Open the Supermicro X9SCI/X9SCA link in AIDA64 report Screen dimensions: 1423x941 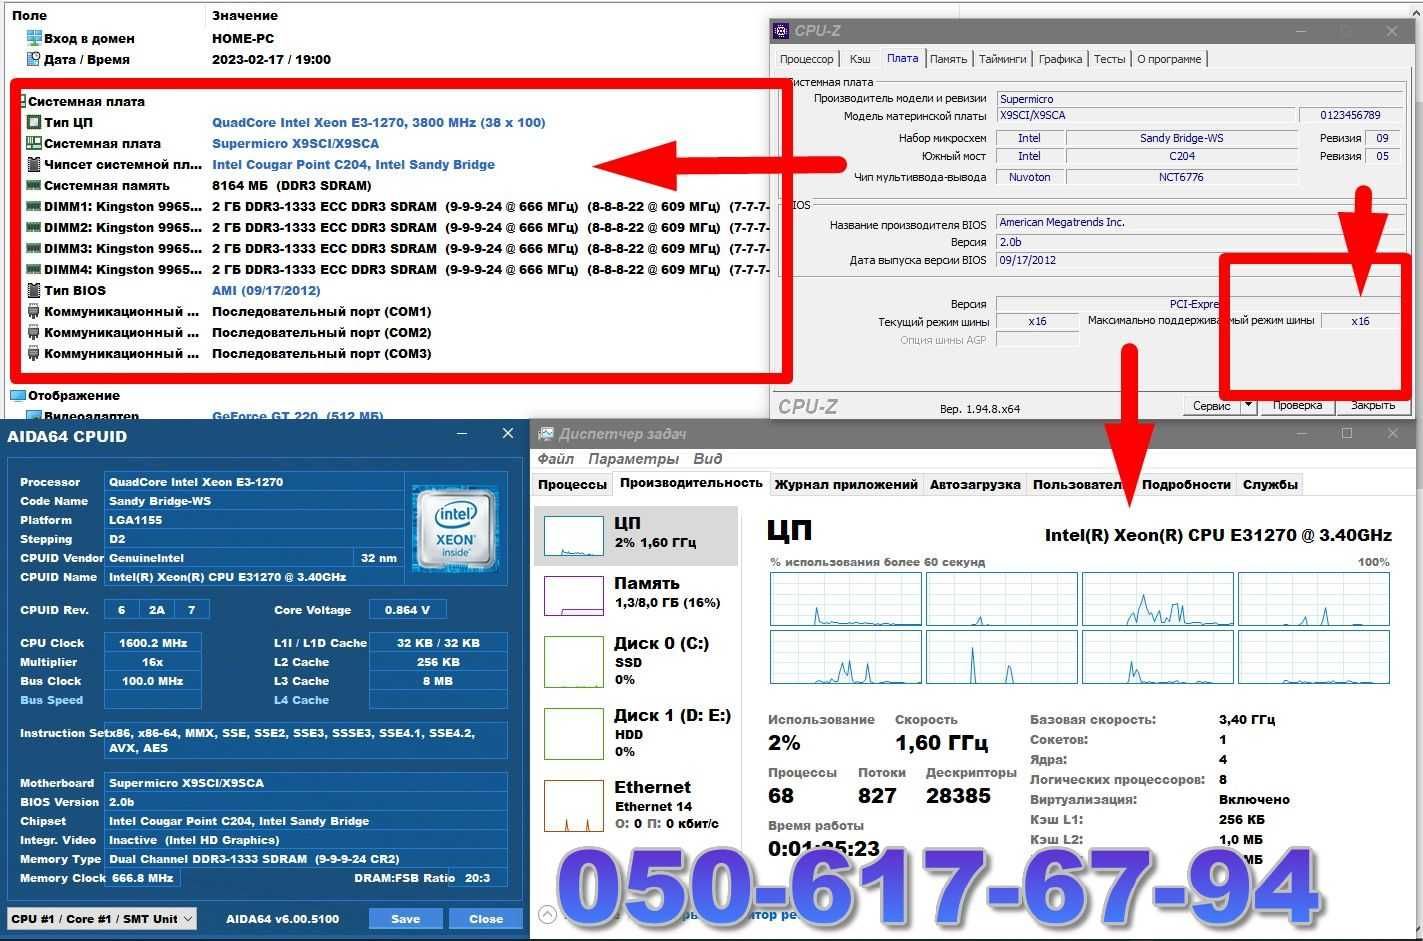tap(295, 144)
